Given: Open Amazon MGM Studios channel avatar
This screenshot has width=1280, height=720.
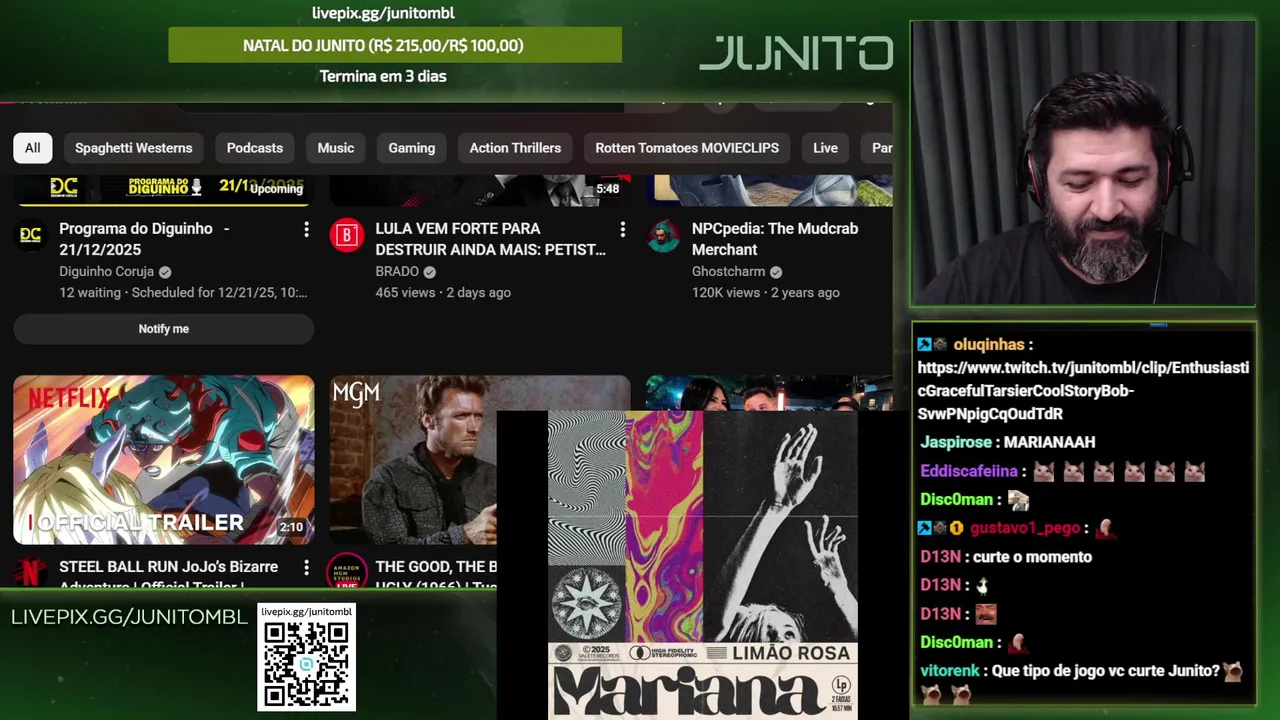Looking at the screenshot, I should [x=347, y=571].
